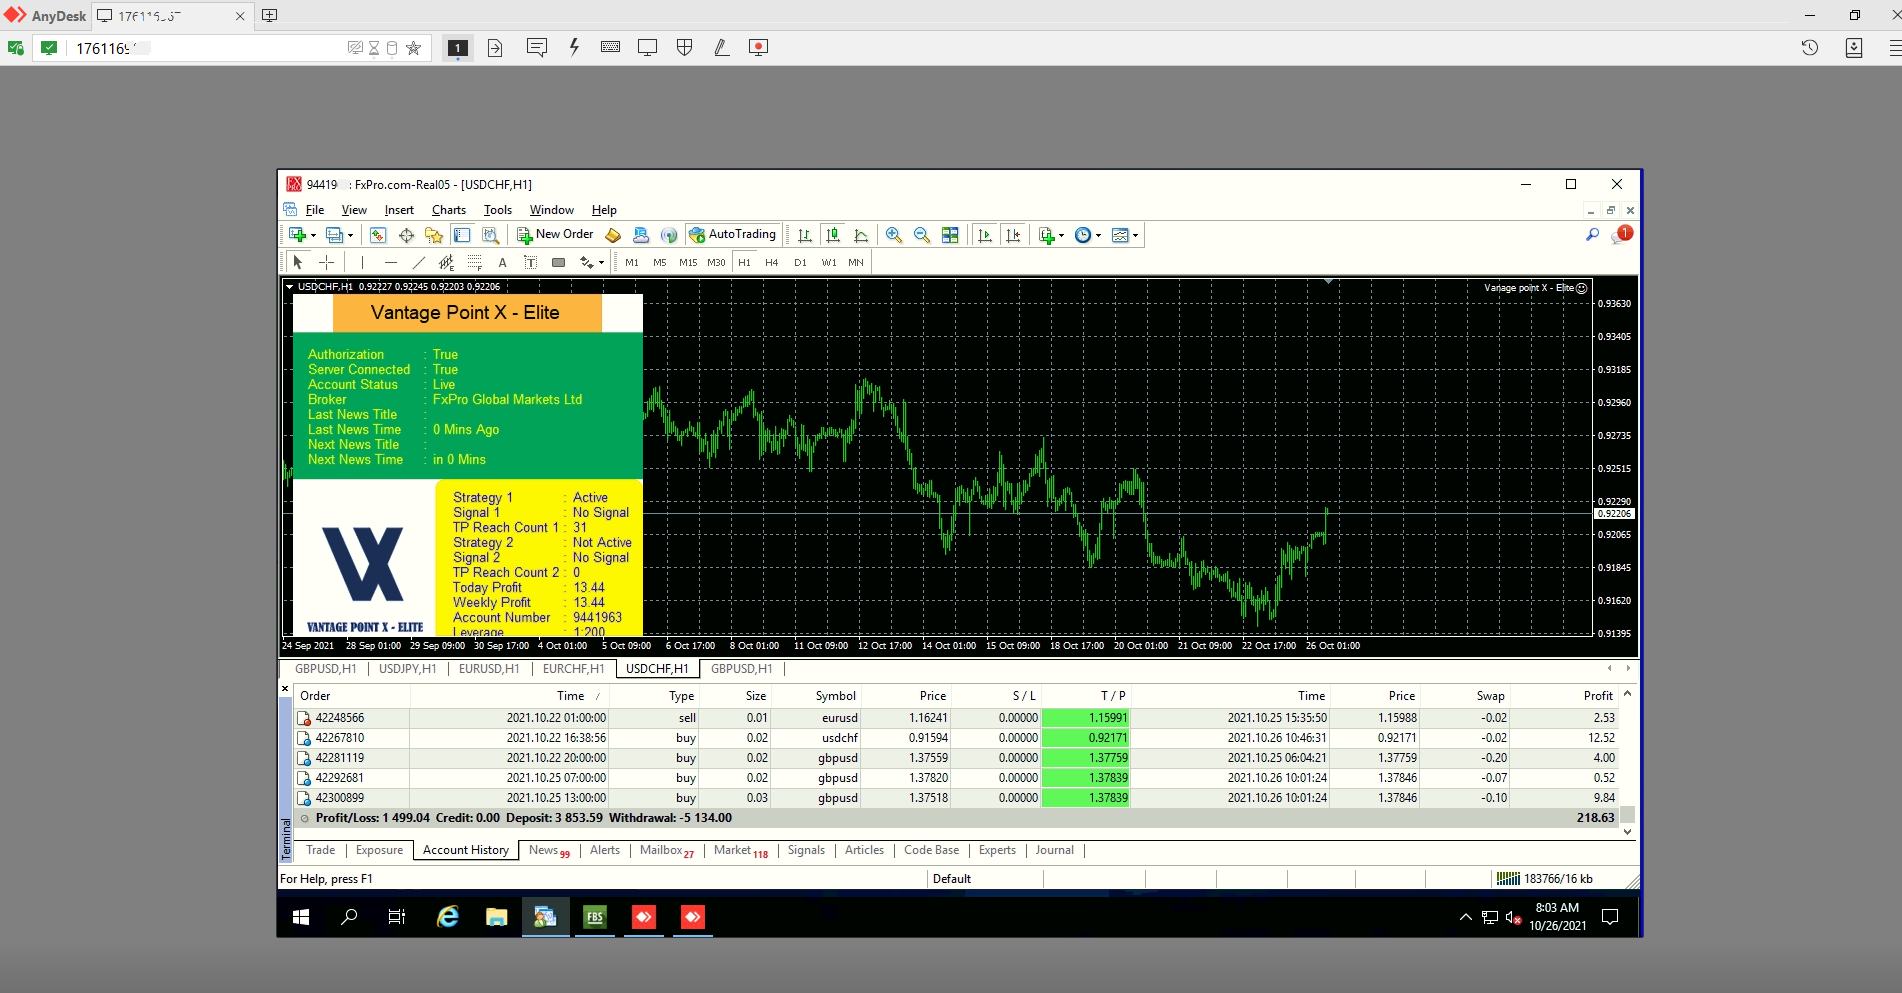Select the equidistant channel tool

tap(446, 262)
